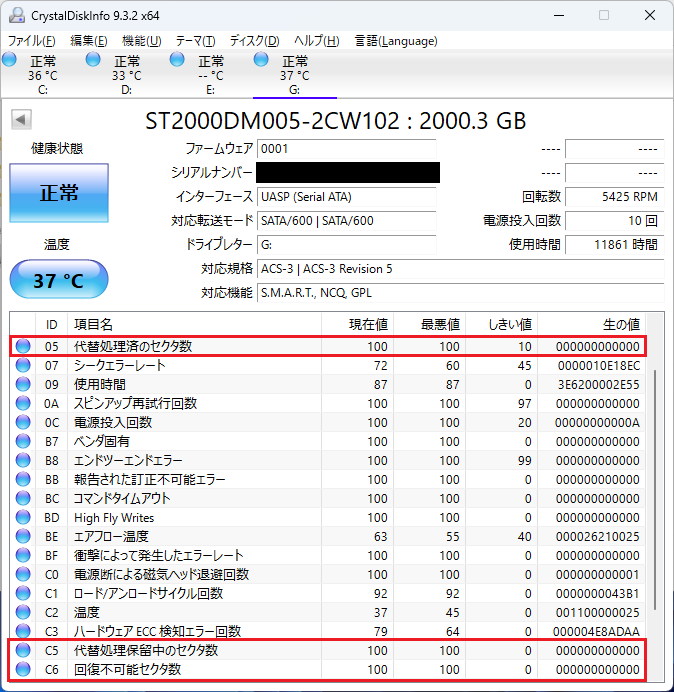Click the 項目名 column header
This screenshot has width=674, height=692.
194,325
